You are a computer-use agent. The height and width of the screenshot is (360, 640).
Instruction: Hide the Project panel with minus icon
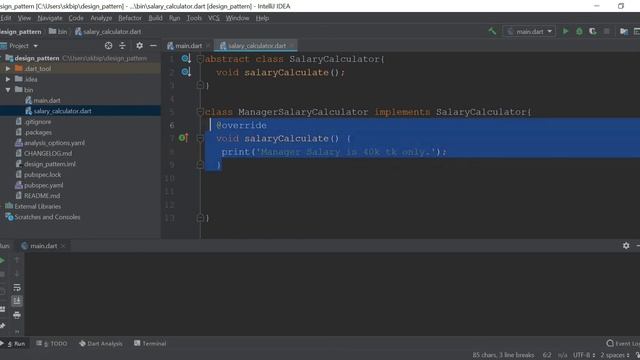tap(153, 46)
